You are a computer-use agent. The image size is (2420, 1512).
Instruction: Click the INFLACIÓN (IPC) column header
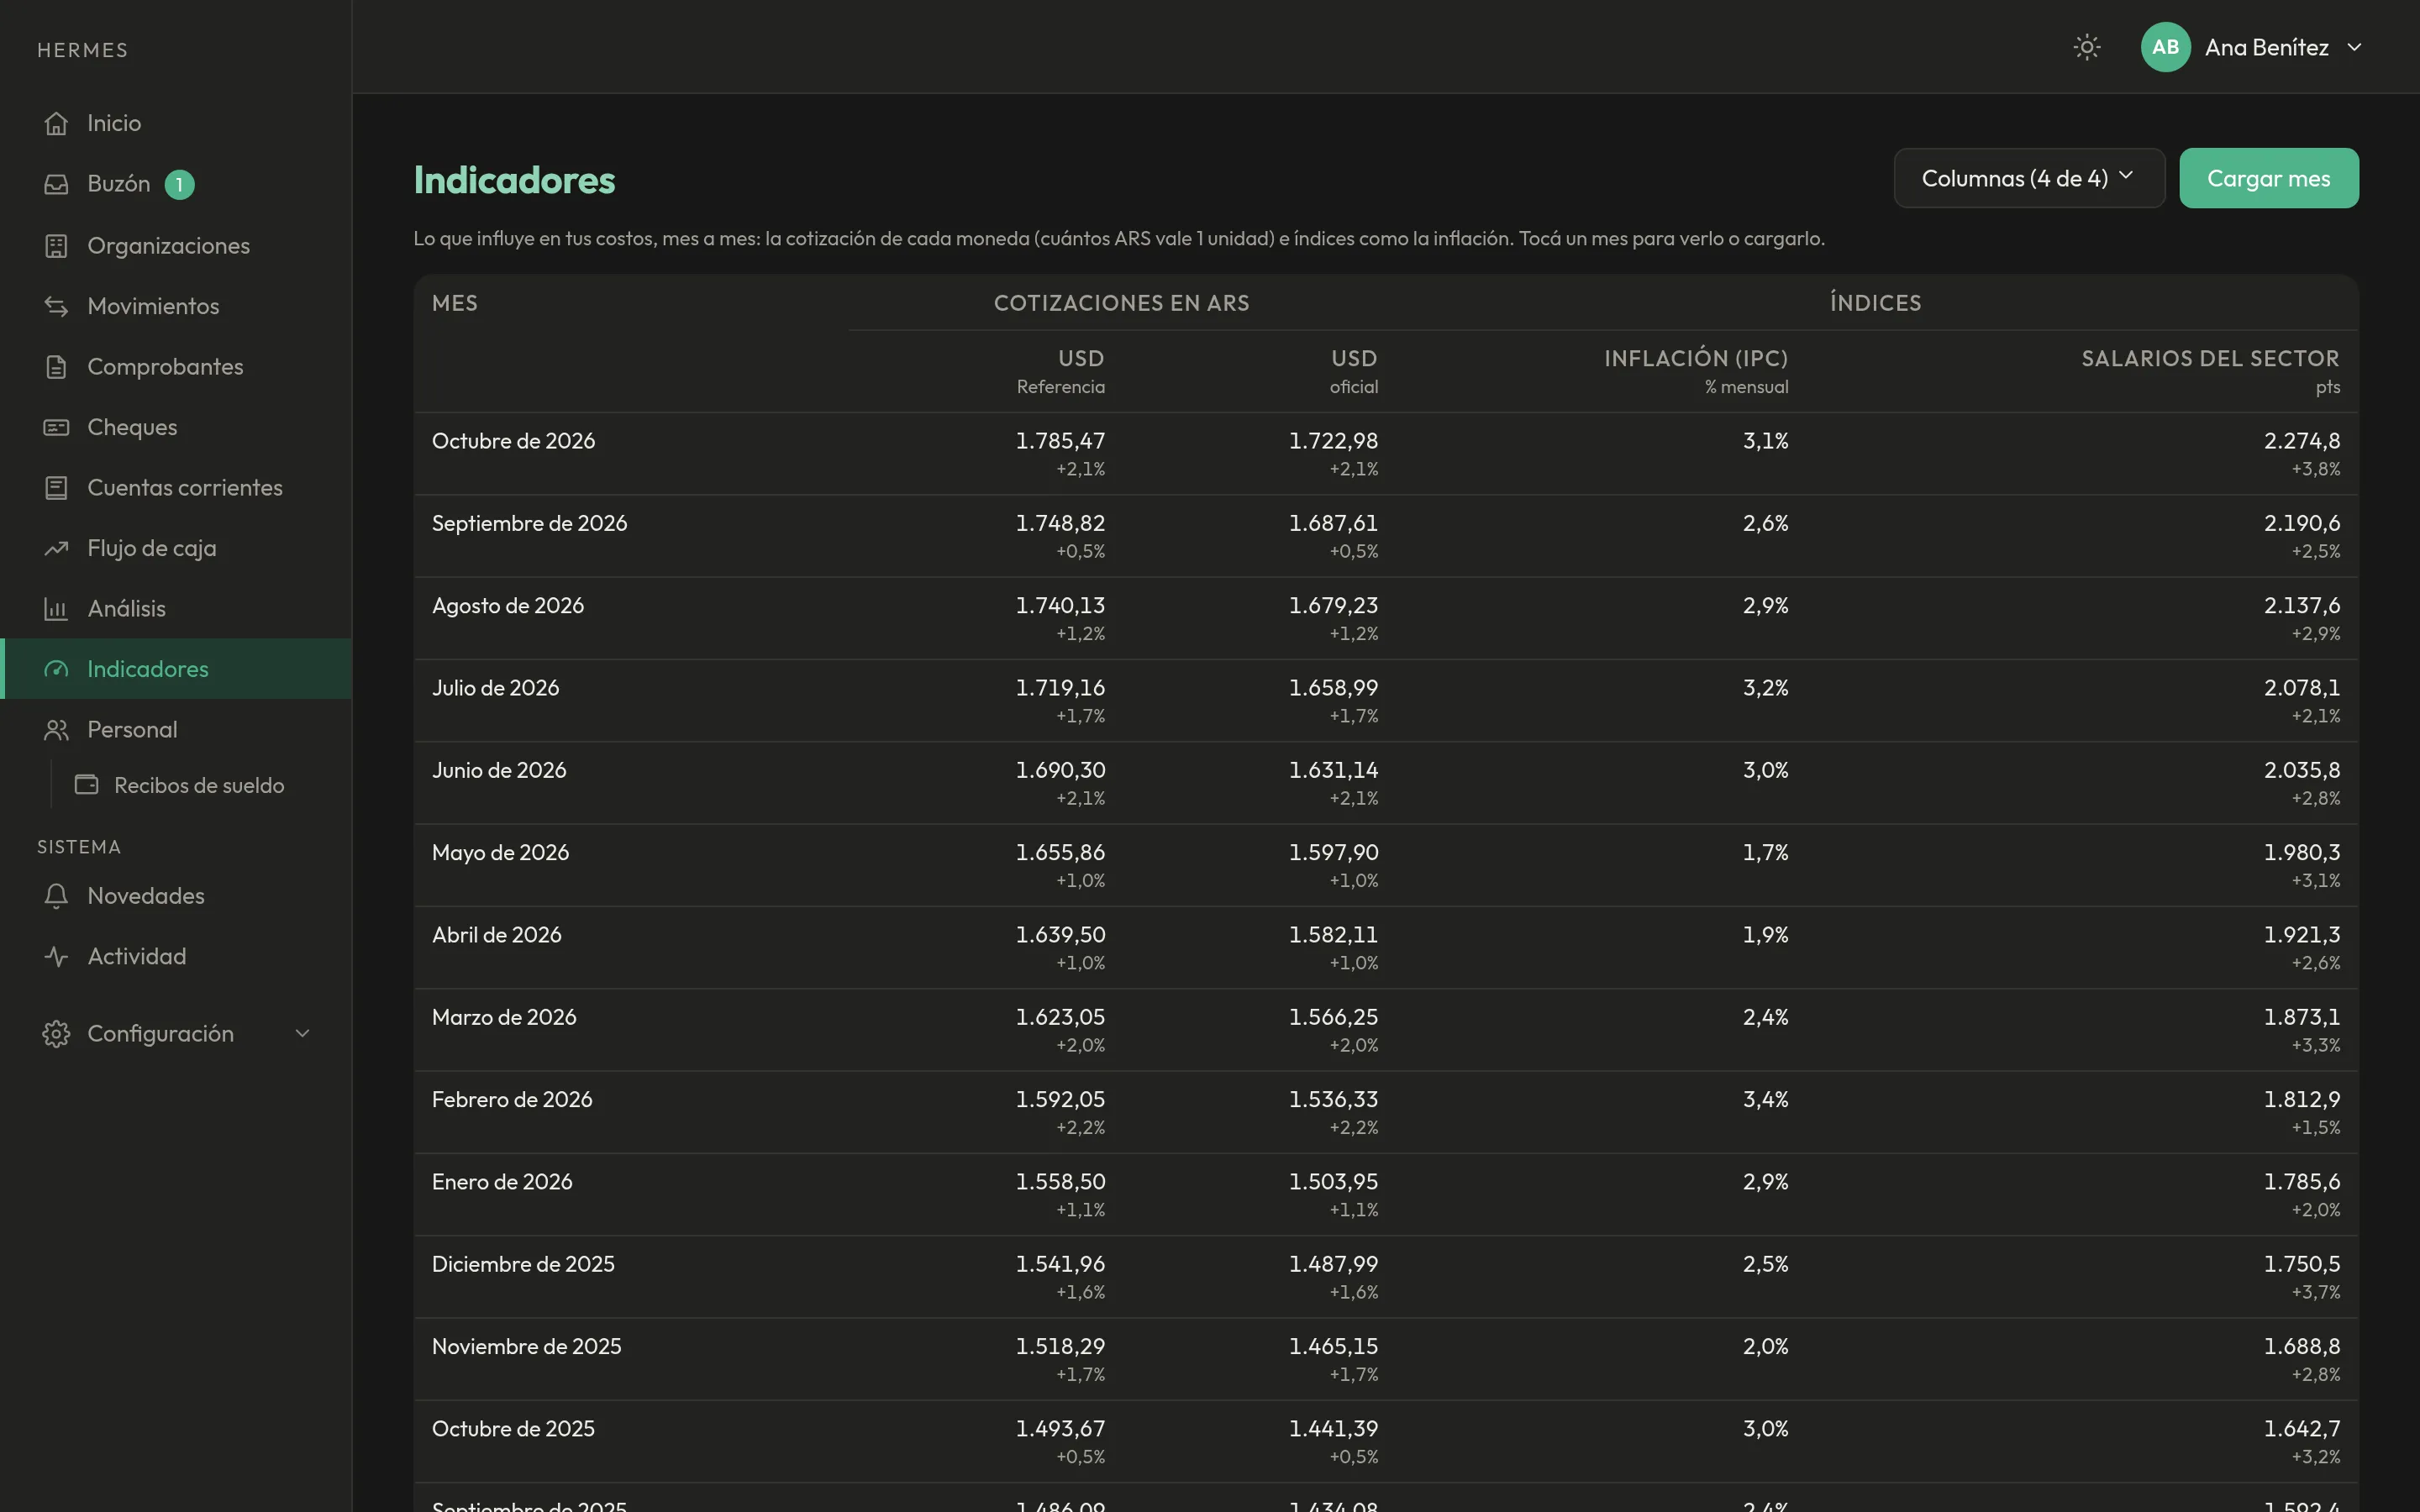(1695, 359)
